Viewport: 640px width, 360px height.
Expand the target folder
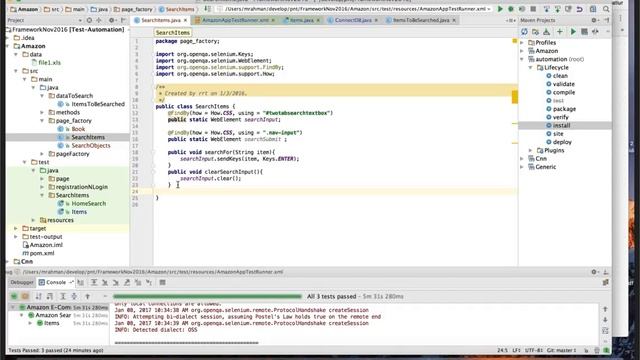(16, 229)
